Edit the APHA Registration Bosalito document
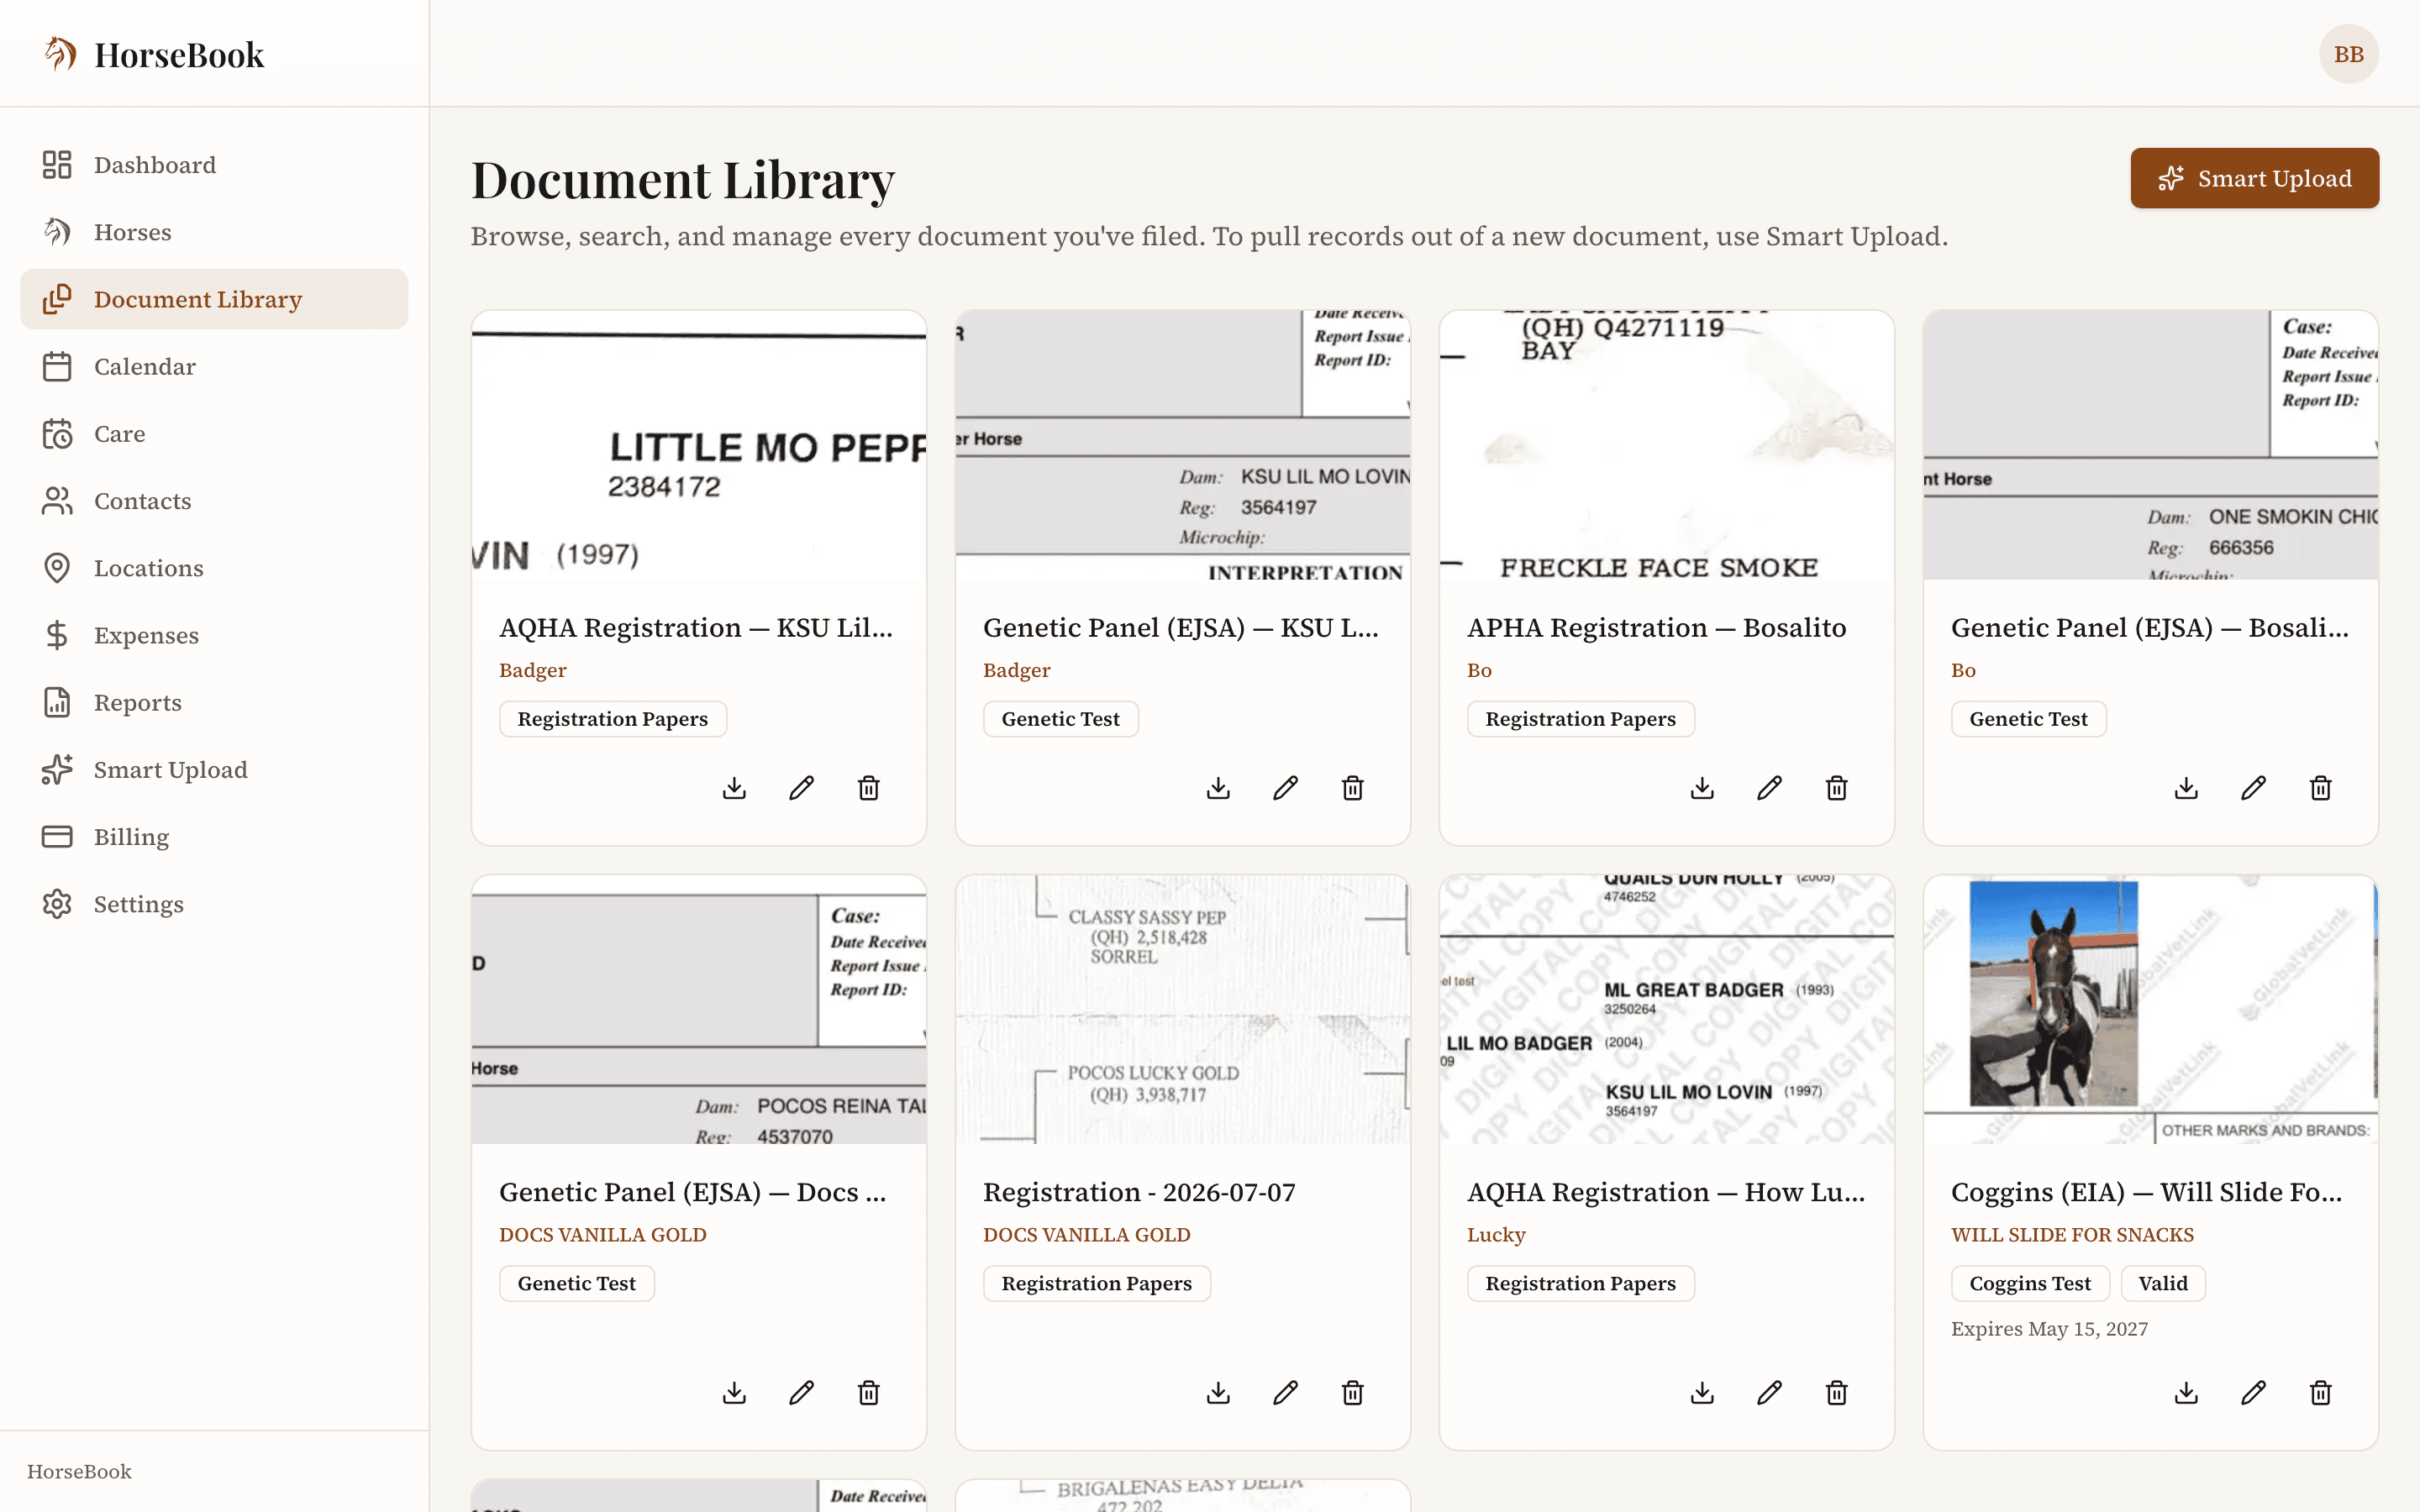The image size is (2420, 1512). pos(1769,788)
